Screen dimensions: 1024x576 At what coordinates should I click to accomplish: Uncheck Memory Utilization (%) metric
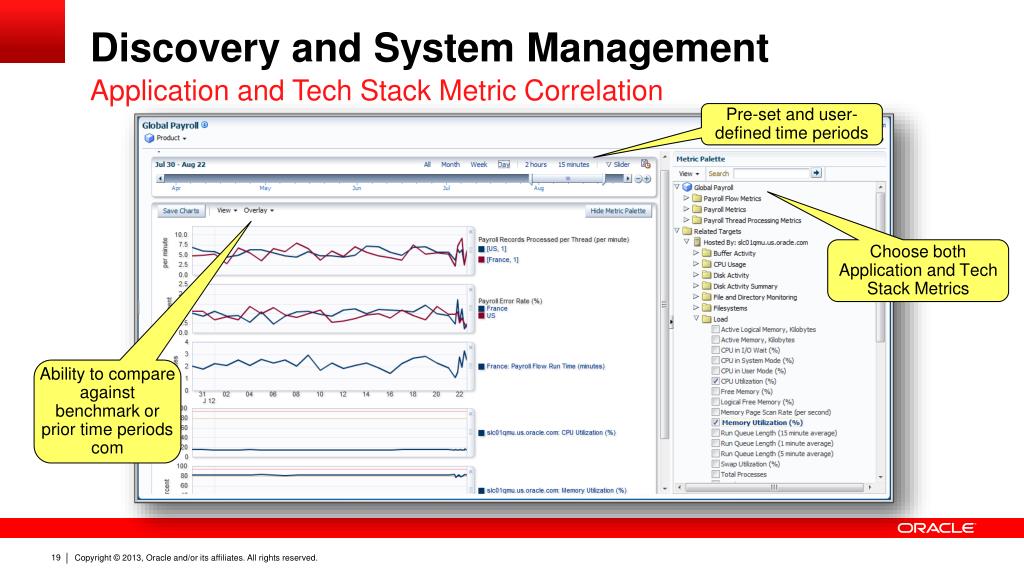tap(716, 423)
